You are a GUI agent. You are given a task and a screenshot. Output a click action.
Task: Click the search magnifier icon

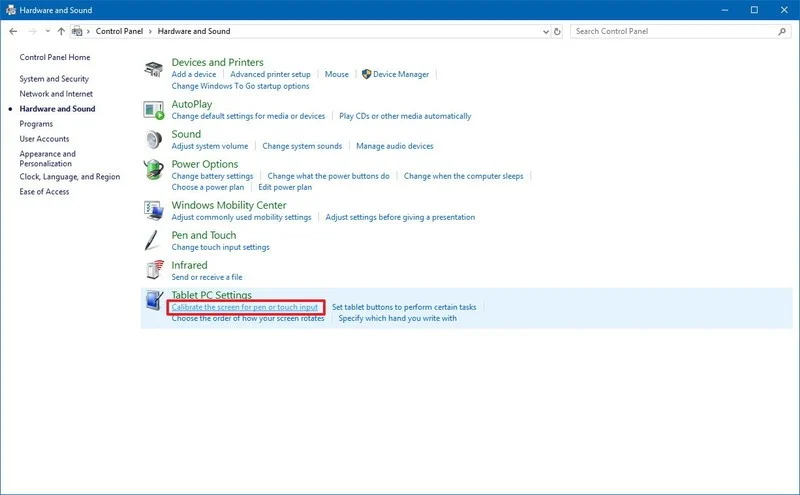pos(782,31)
